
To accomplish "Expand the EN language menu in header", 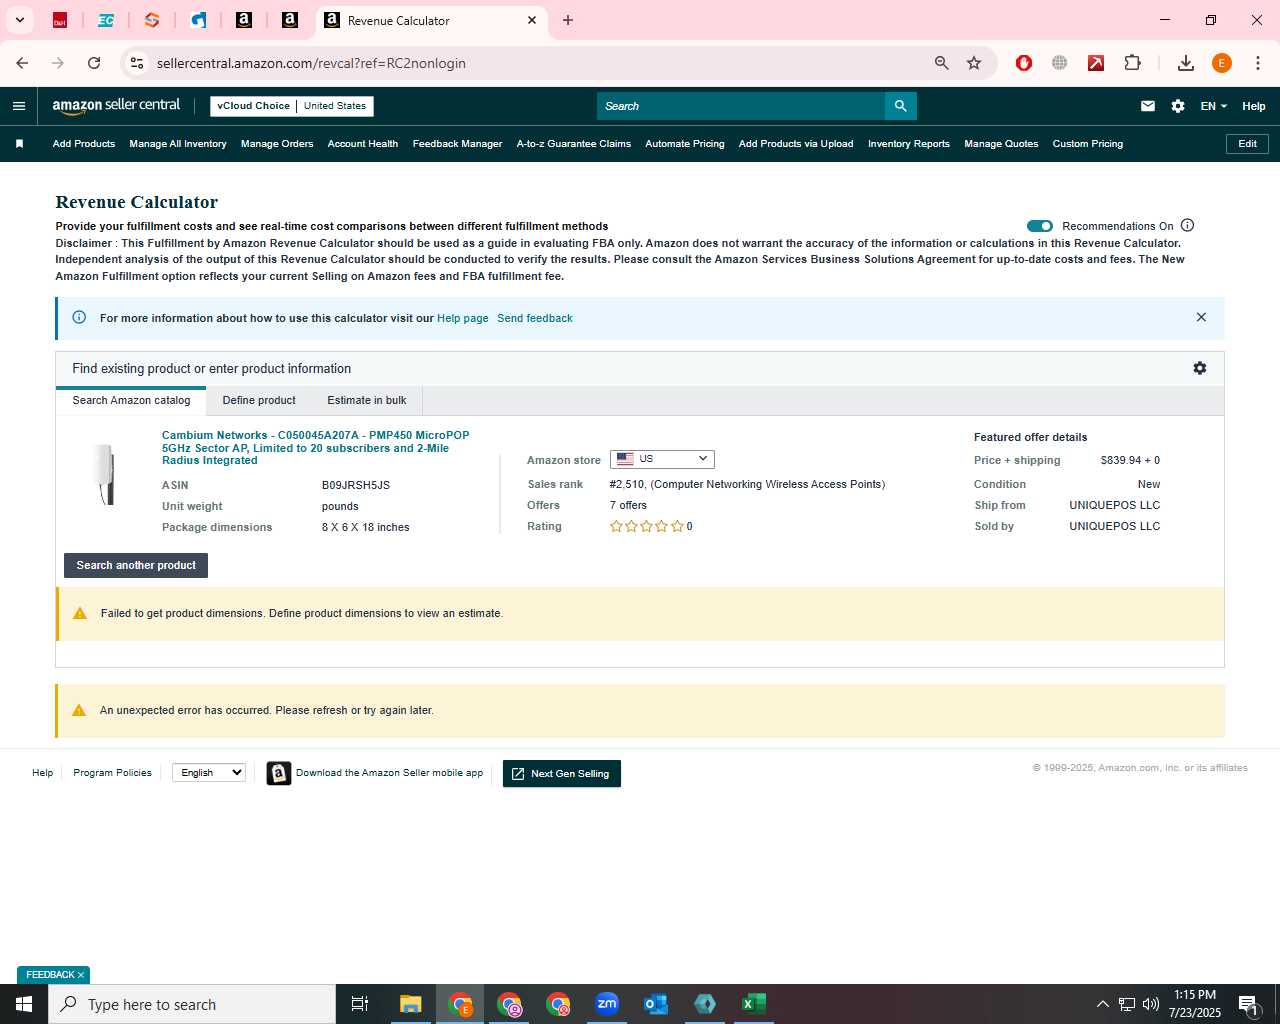I will click(x=1213, y=106).
